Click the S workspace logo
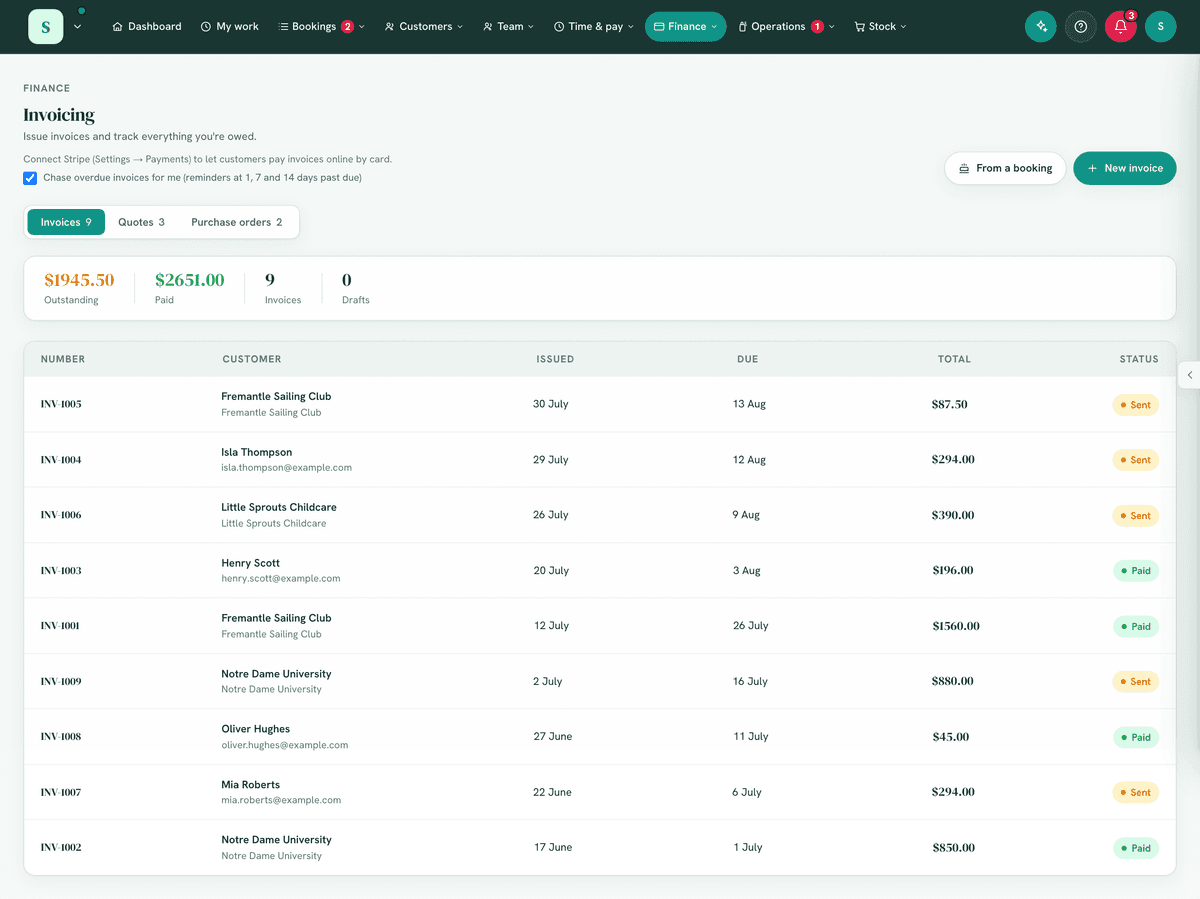Viewport: 1200px width, 899px height. coord(46,26)
